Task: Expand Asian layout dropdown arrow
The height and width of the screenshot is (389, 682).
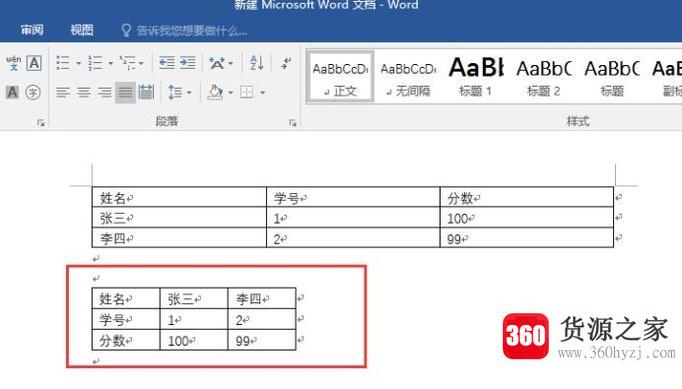Action: pos(231,64)
